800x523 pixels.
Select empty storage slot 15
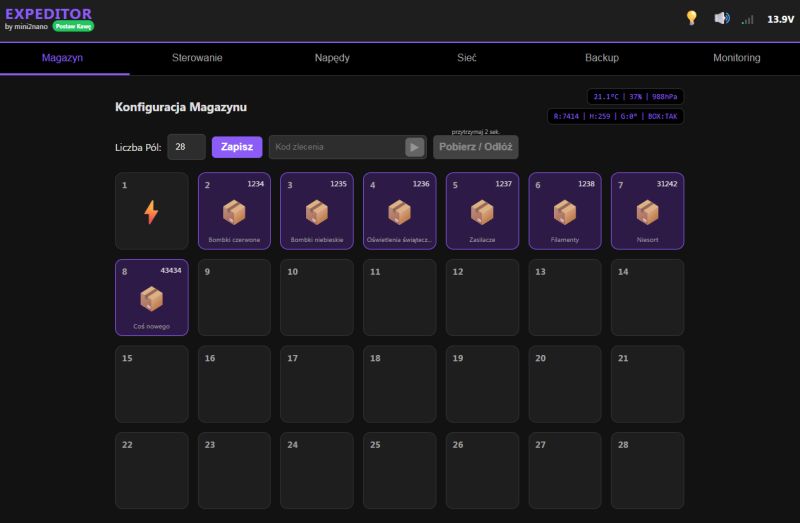(152, 384)
